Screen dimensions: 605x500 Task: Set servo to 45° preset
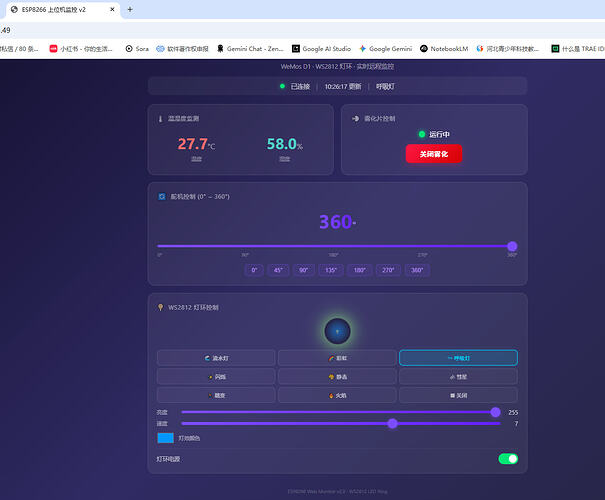278,270
